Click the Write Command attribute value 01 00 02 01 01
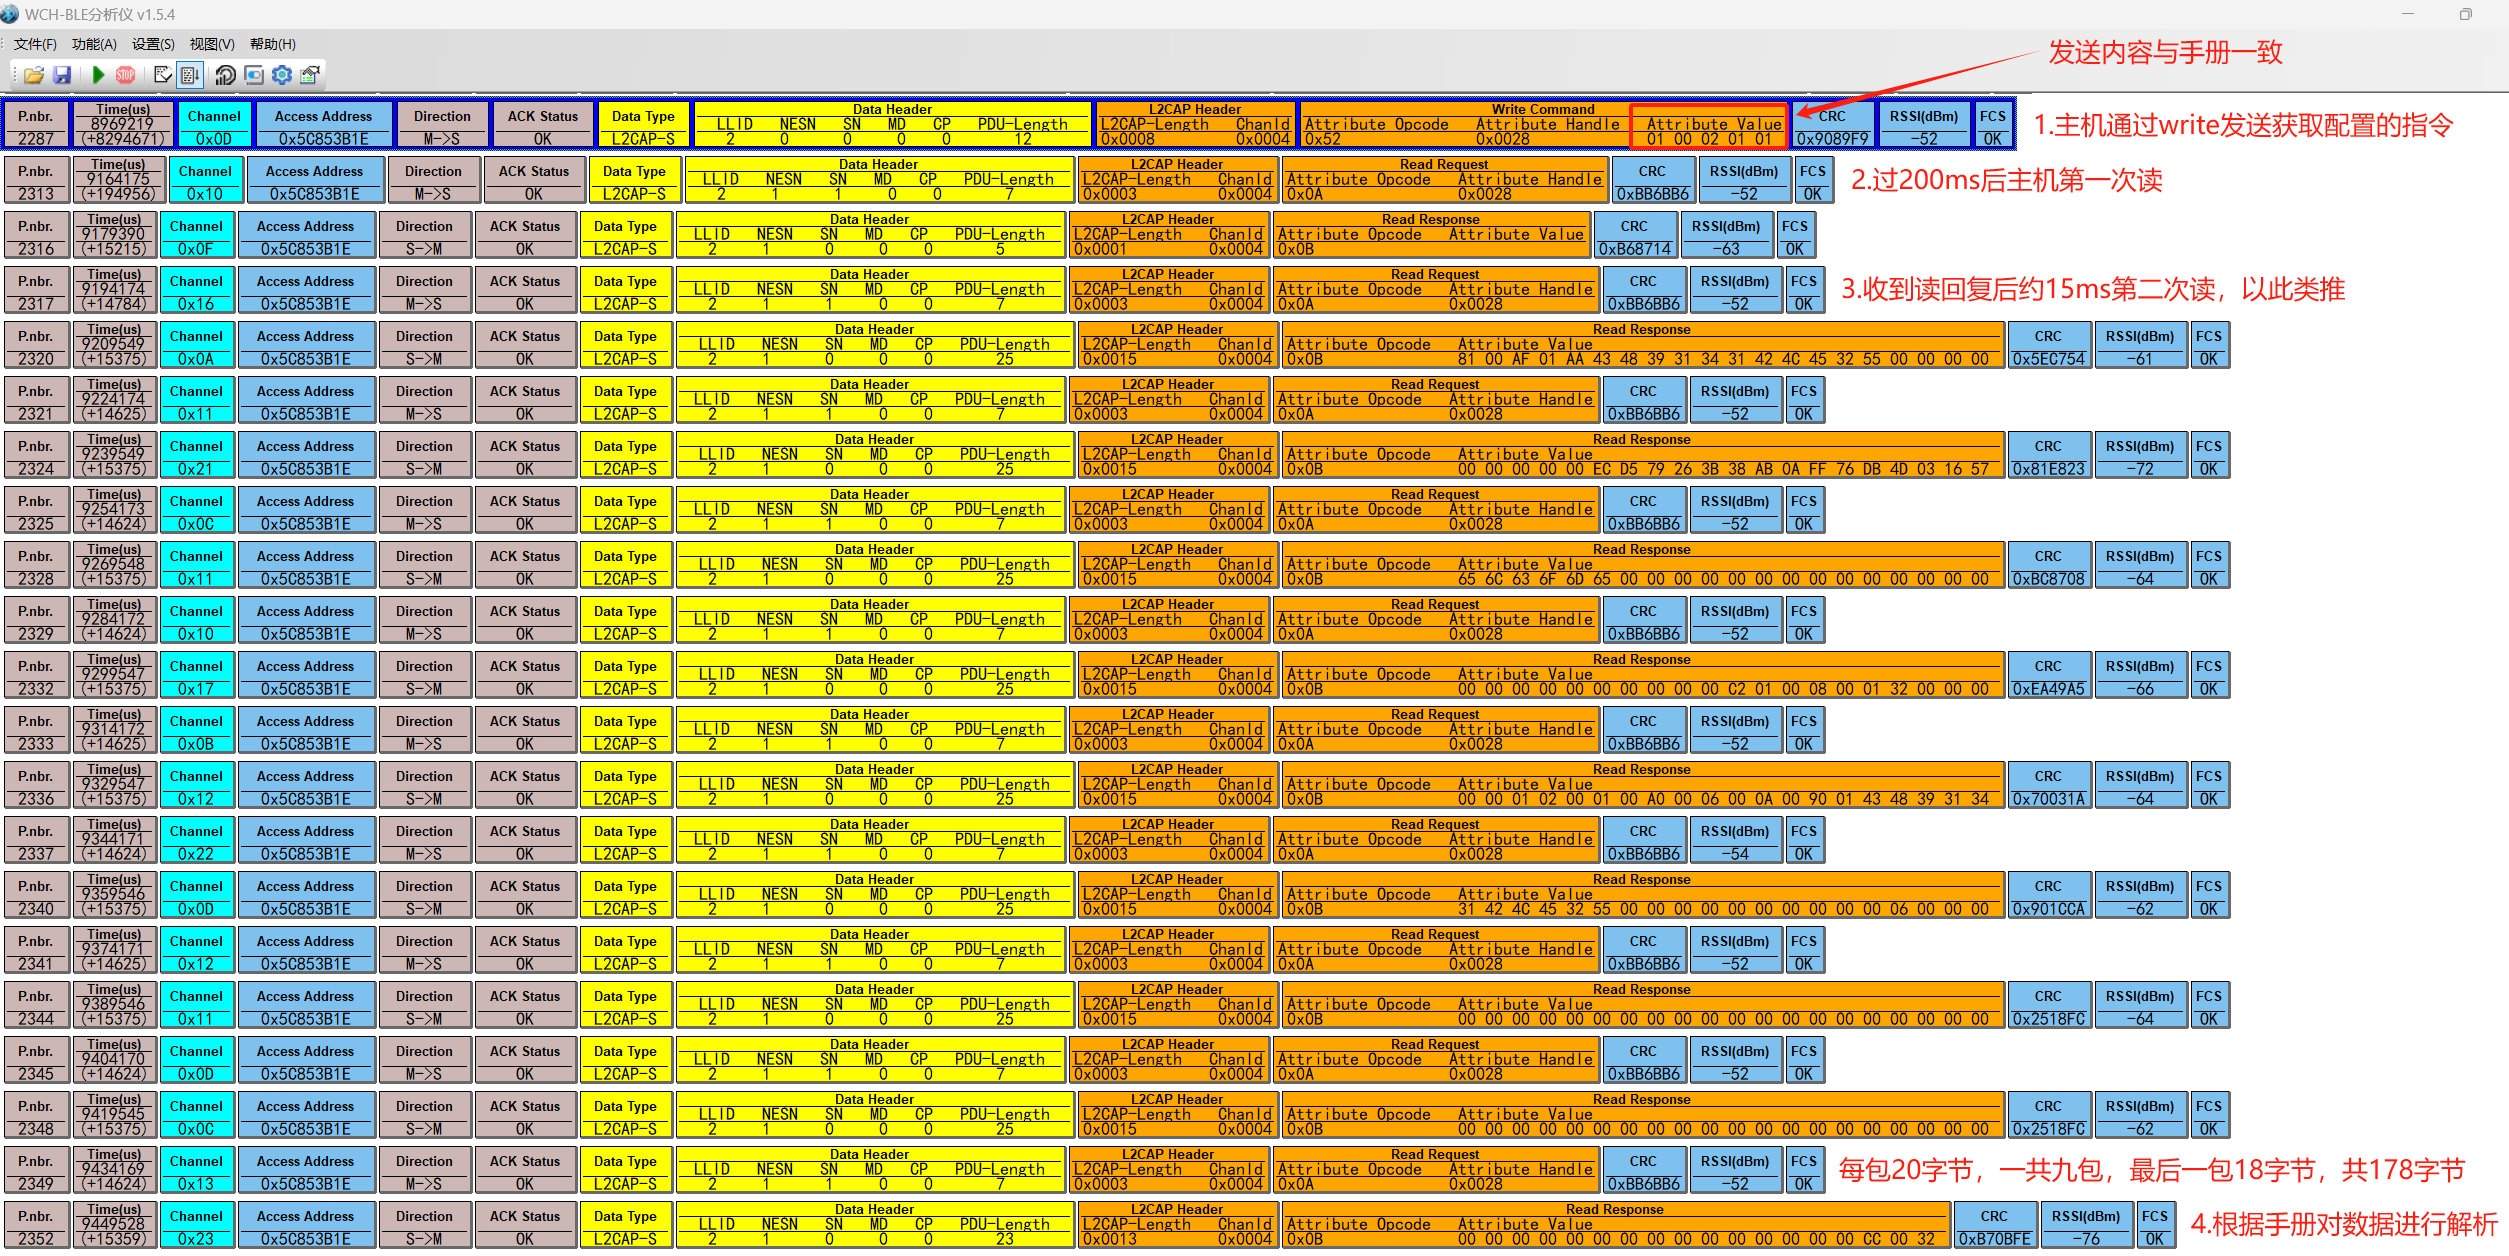Image resolution: width=2509 pixels, height=1256 pixels. tap(1708, 139)
